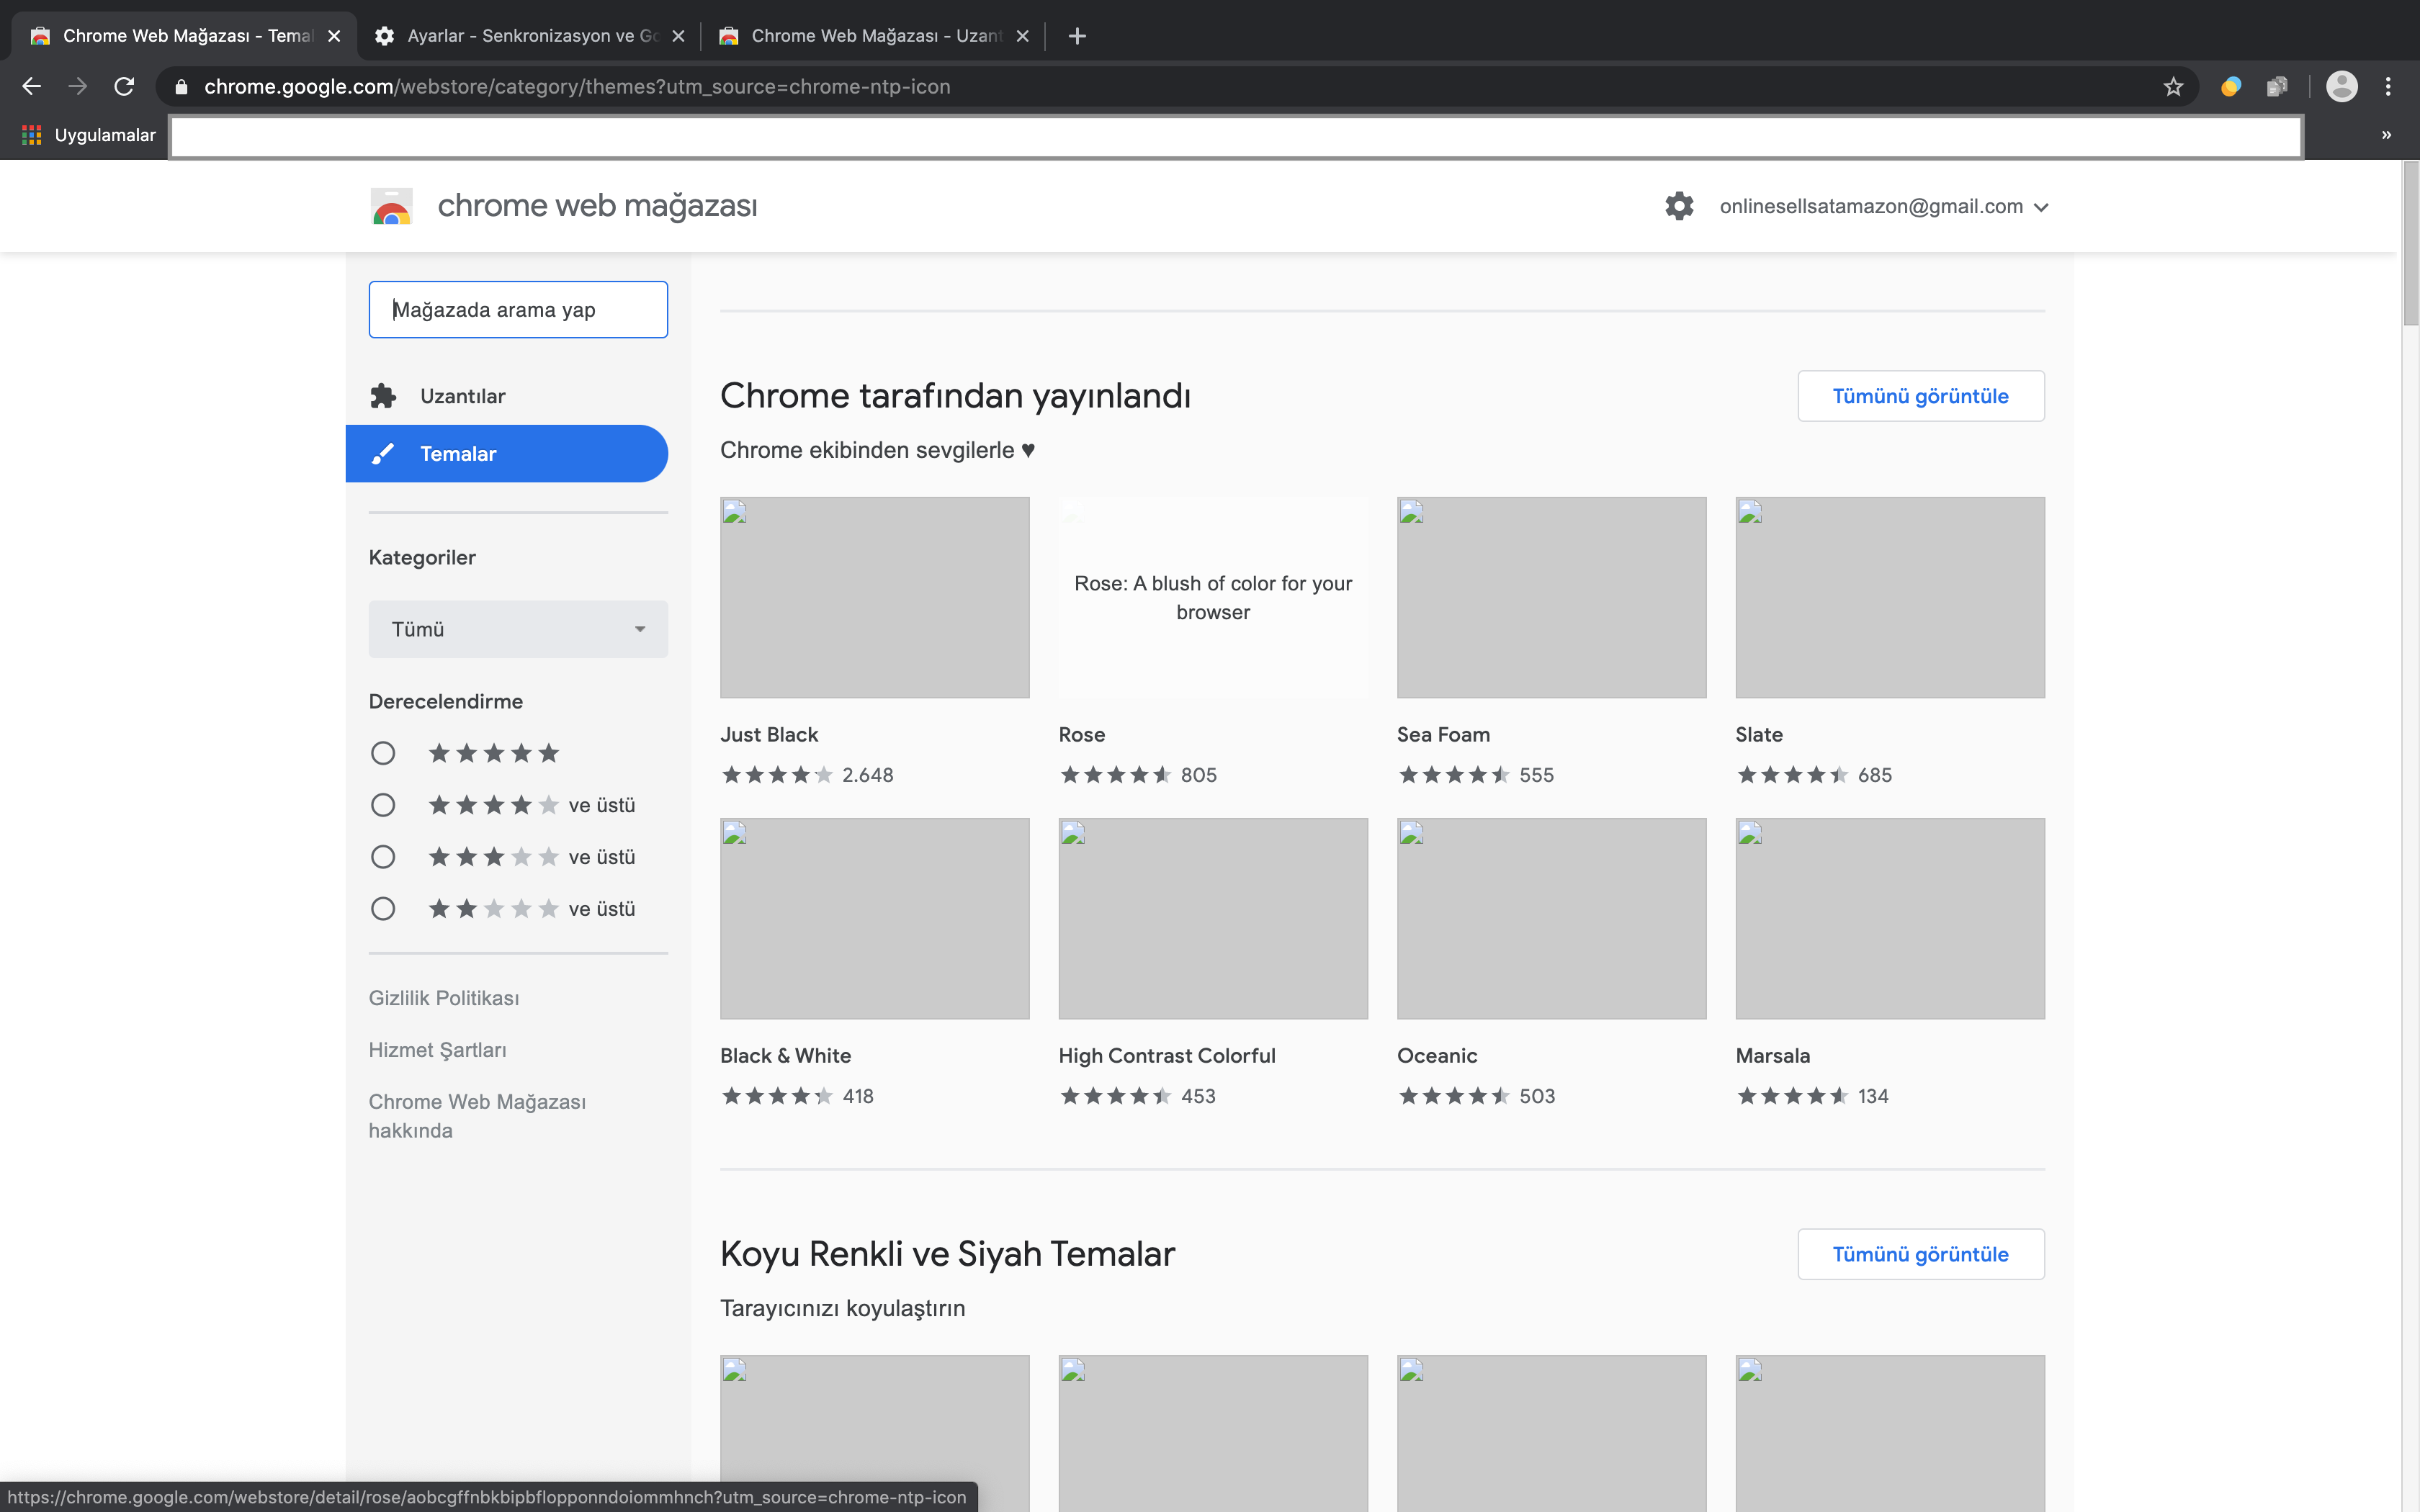Click the Oceanic theme star rating

point(1454,1096)
